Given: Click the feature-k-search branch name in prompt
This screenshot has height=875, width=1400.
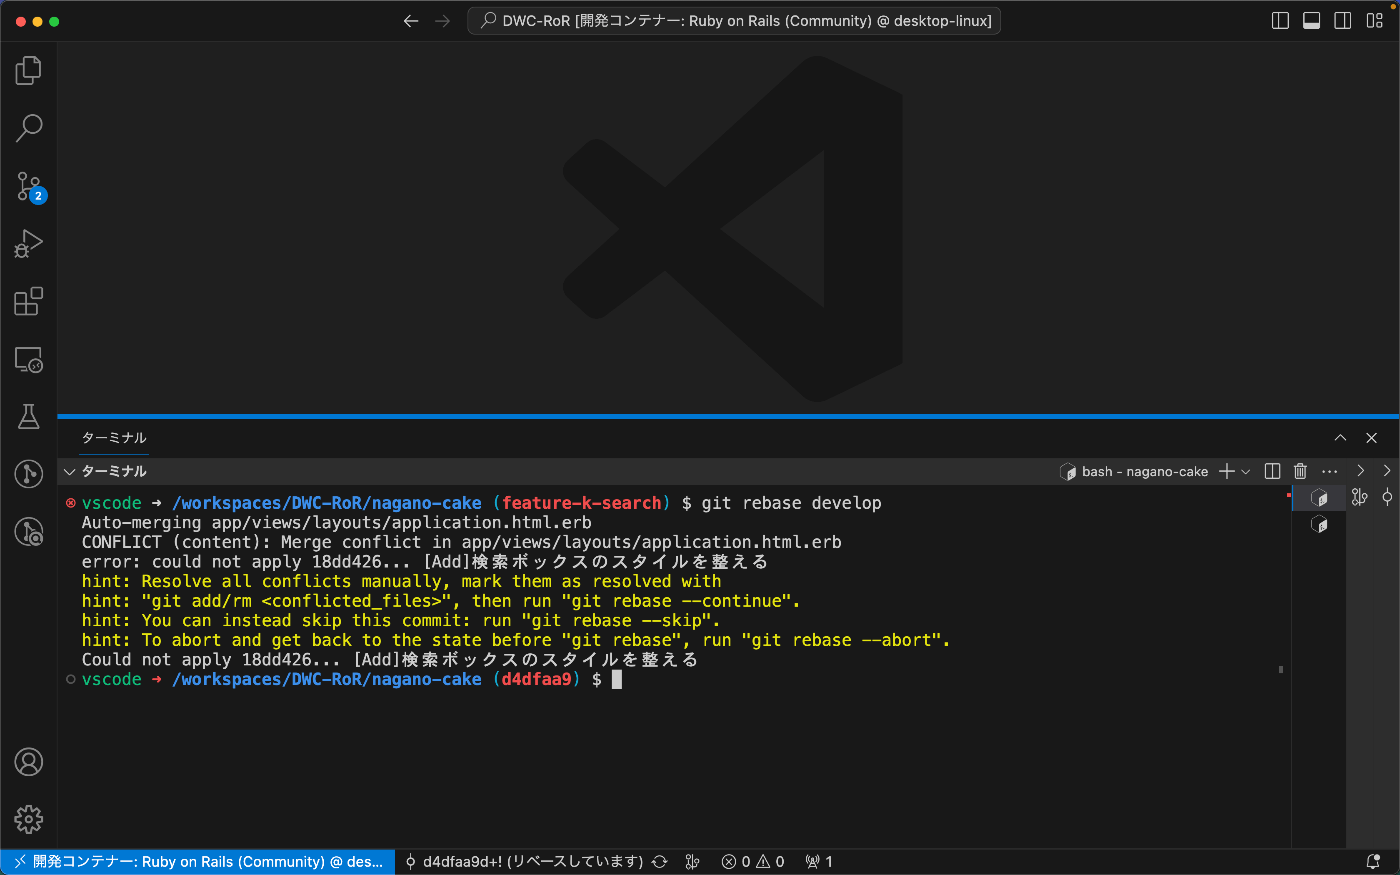Looking at the screenshot, I should [x=582, y=503].
